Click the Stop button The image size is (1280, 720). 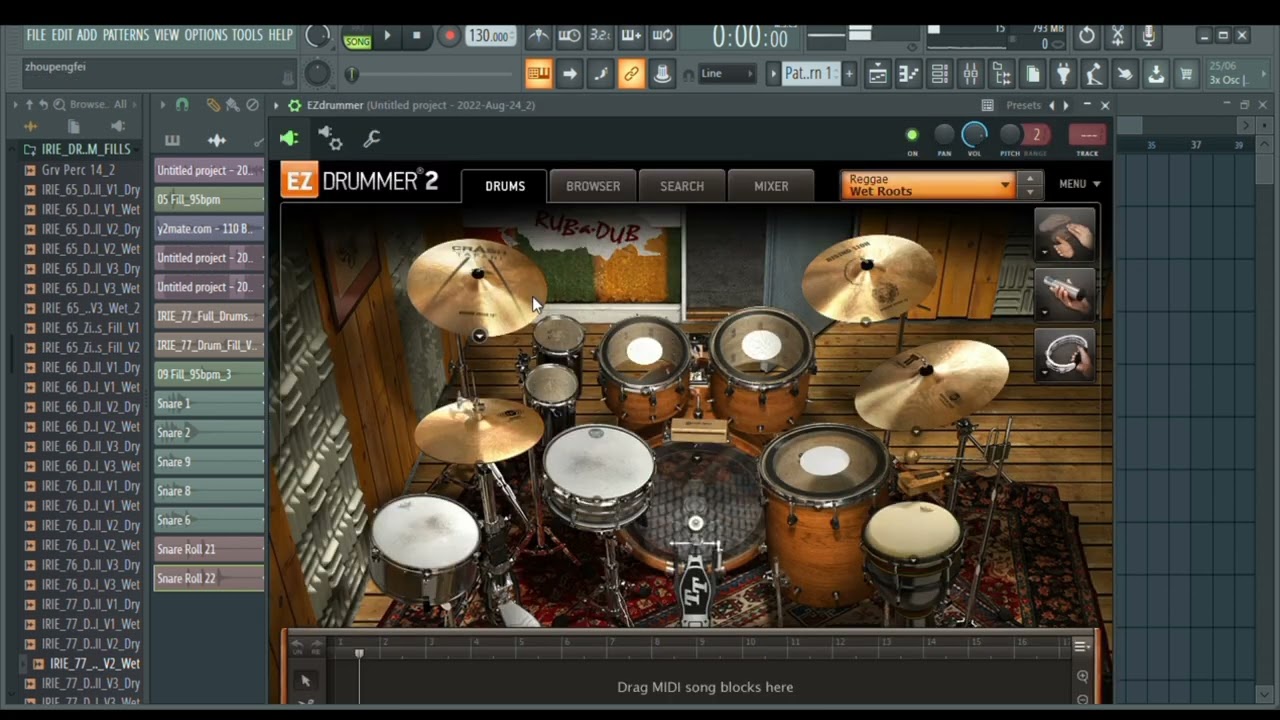pos(417,36)
